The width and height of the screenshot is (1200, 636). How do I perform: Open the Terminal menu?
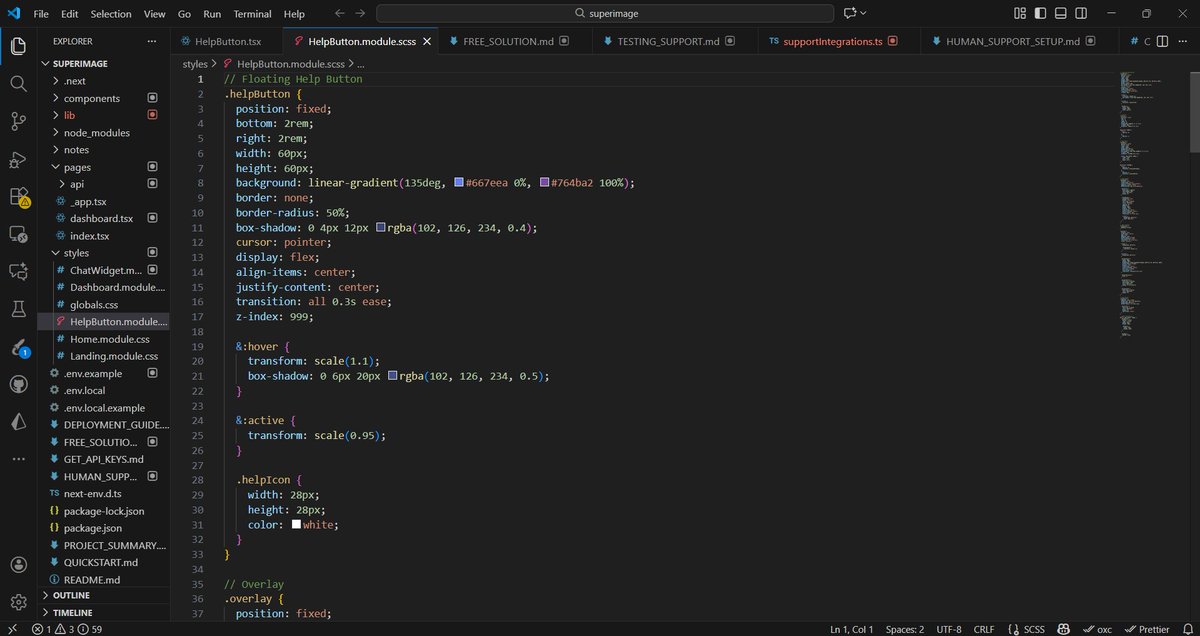coord(252,13)
